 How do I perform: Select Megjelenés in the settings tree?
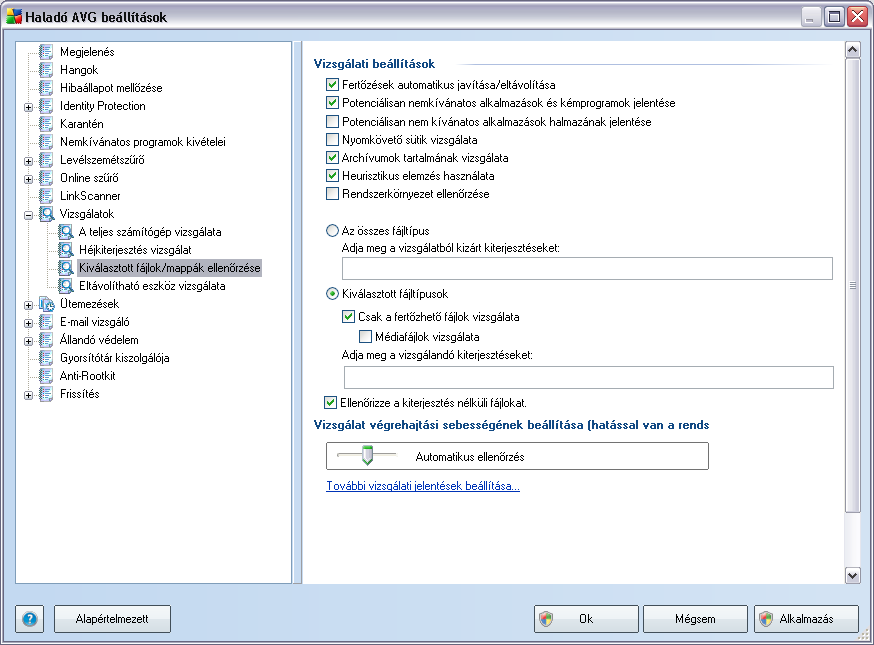(87, 52)
